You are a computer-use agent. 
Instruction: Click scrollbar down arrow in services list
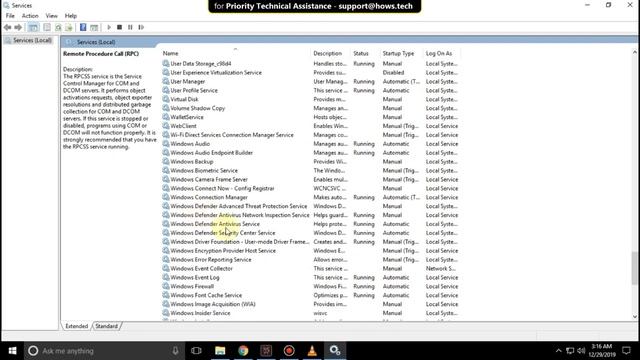coord(634,316)
